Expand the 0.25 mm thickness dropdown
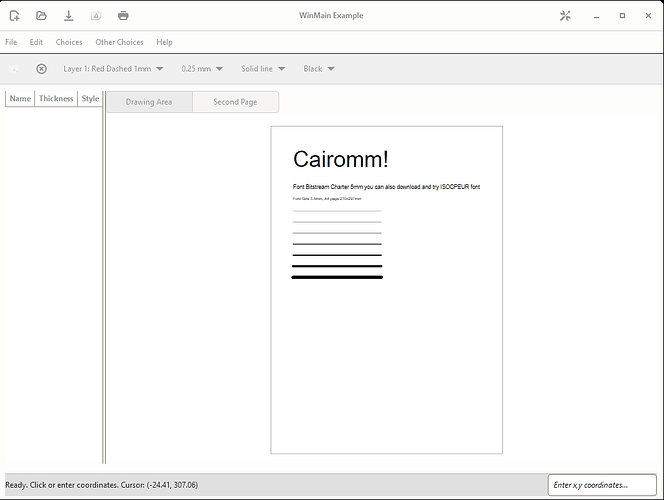The width and height of the screenshot is (664, 500). [x=202, y=69]
